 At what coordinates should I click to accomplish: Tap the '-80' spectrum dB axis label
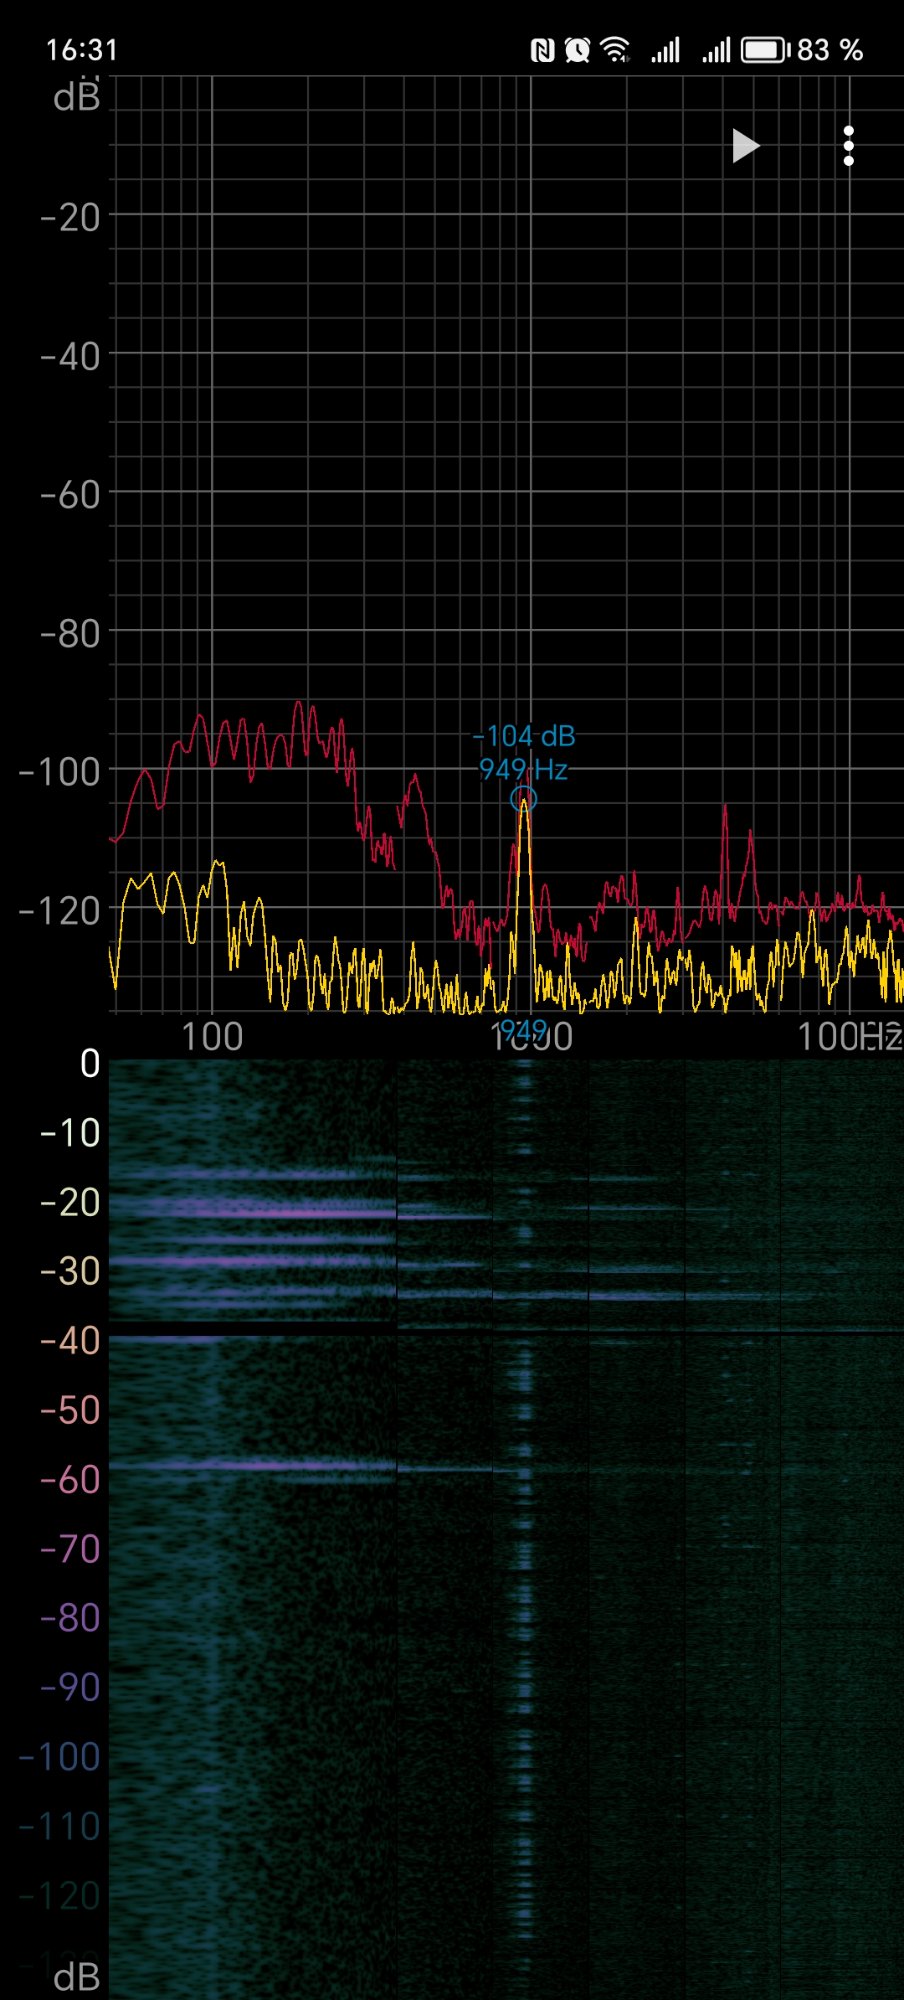click(70, 634)
